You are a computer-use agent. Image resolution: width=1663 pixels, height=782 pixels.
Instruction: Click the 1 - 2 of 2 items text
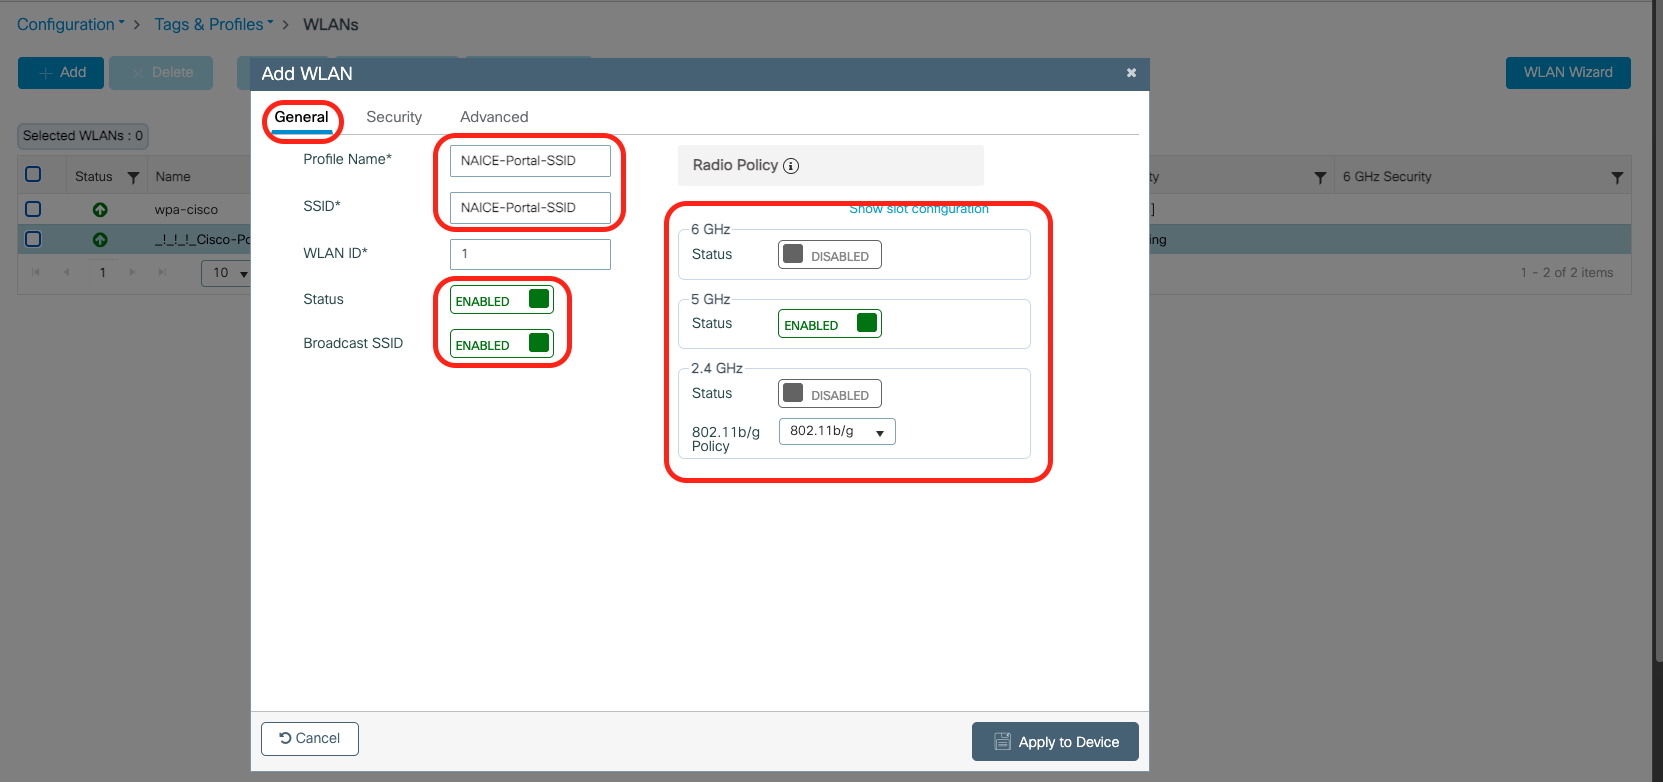[1567, 273]
